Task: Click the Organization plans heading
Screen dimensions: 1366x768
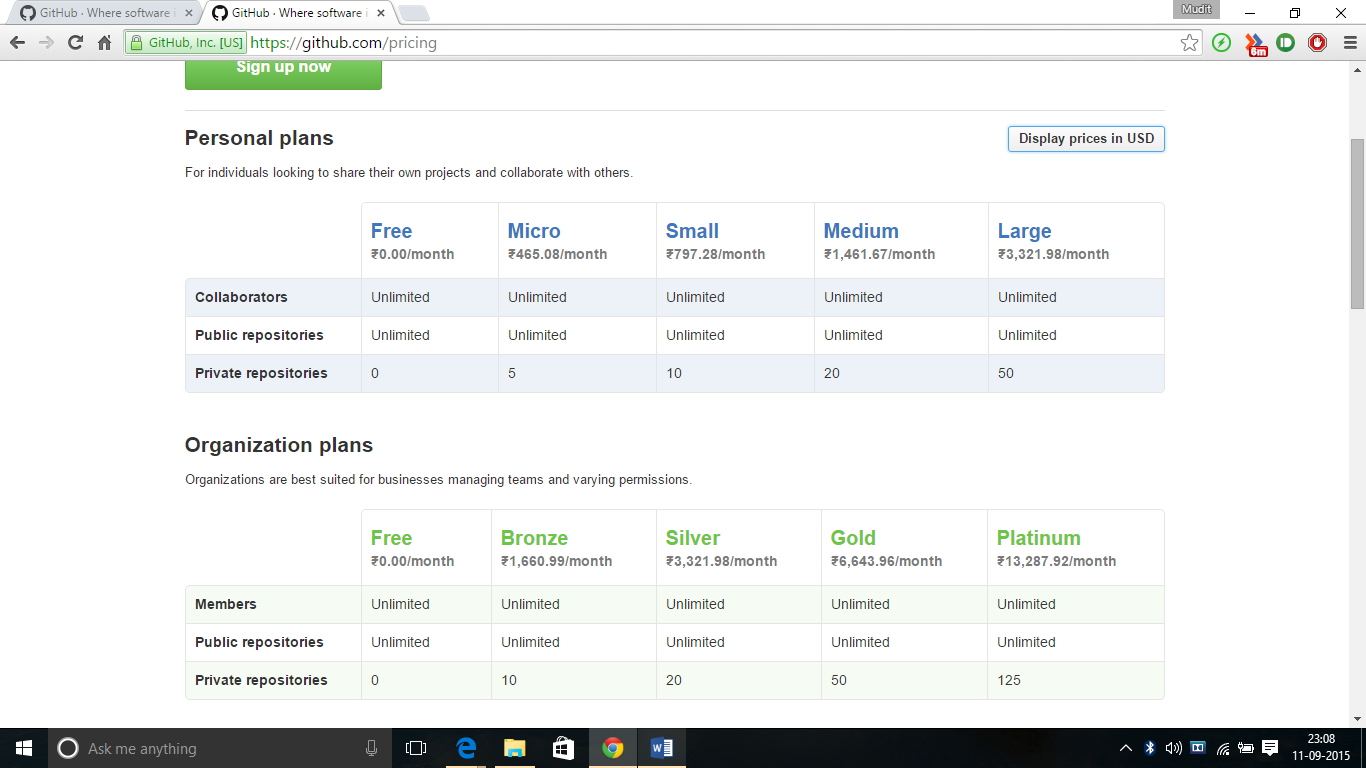Action: click(x=279, y=446)
